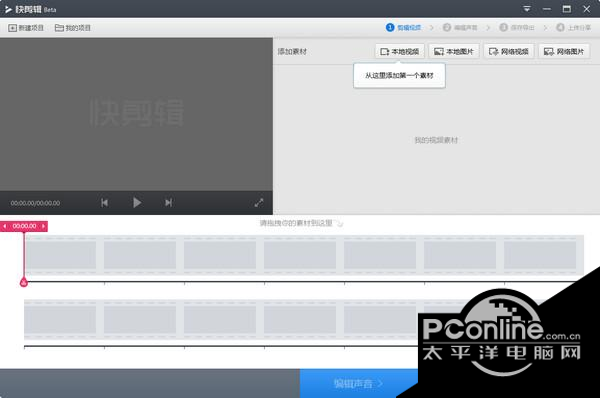Add a 本地图片 local picture
This screenshot has height=398, width=600.
click(454, 51)
